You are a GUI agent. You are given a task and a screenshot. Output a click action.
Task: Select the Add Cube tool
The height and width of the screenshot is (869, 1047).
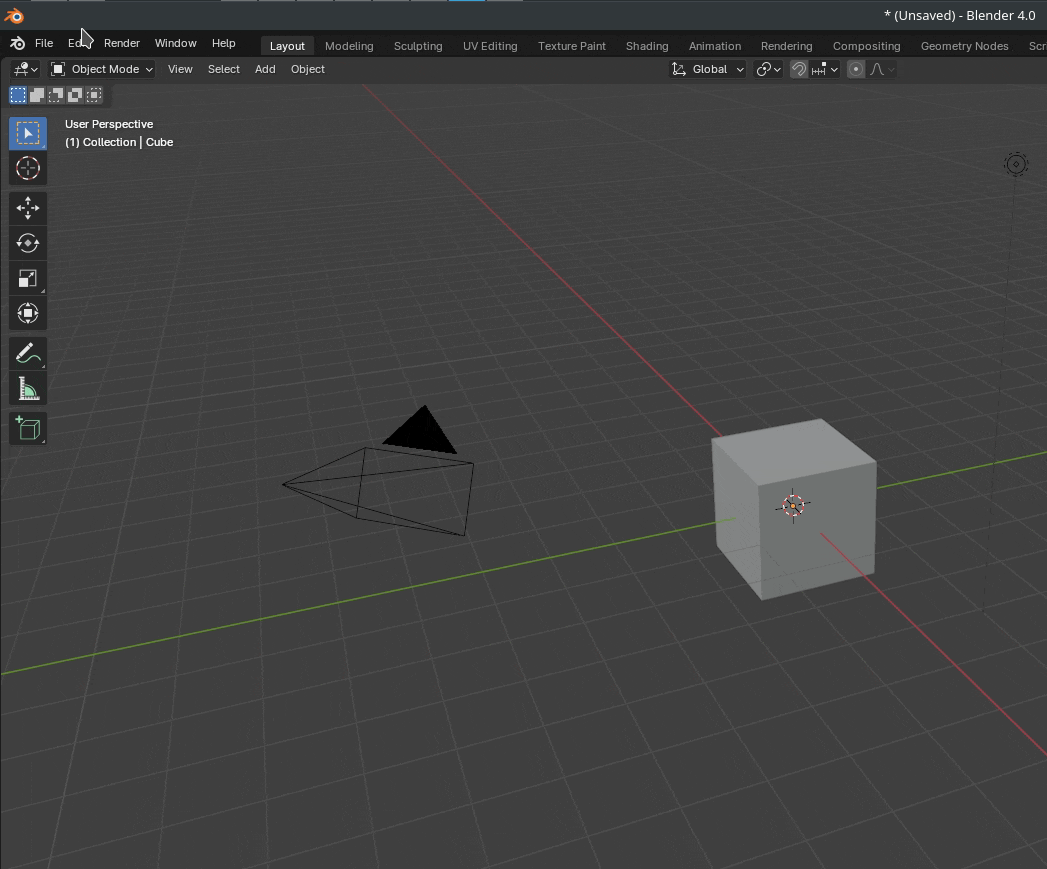[28, 429]
